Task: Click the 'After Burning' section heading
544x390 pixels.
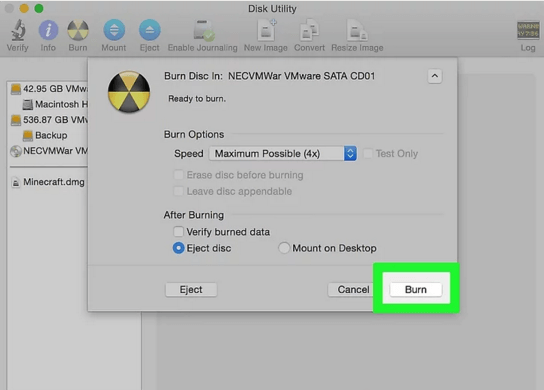Action: [194, 215]
